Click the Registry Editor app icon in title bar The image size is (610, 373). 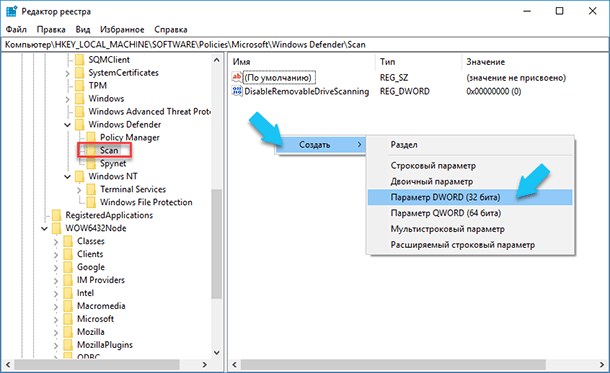coord(11,11)
